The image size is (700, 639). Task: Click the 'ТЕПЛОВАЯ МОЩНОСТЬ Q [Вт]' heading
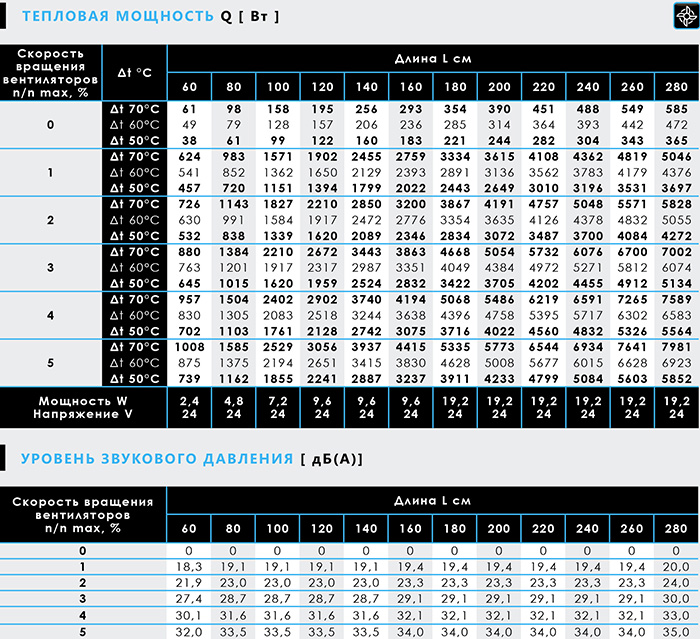click(x=151, y=17)
